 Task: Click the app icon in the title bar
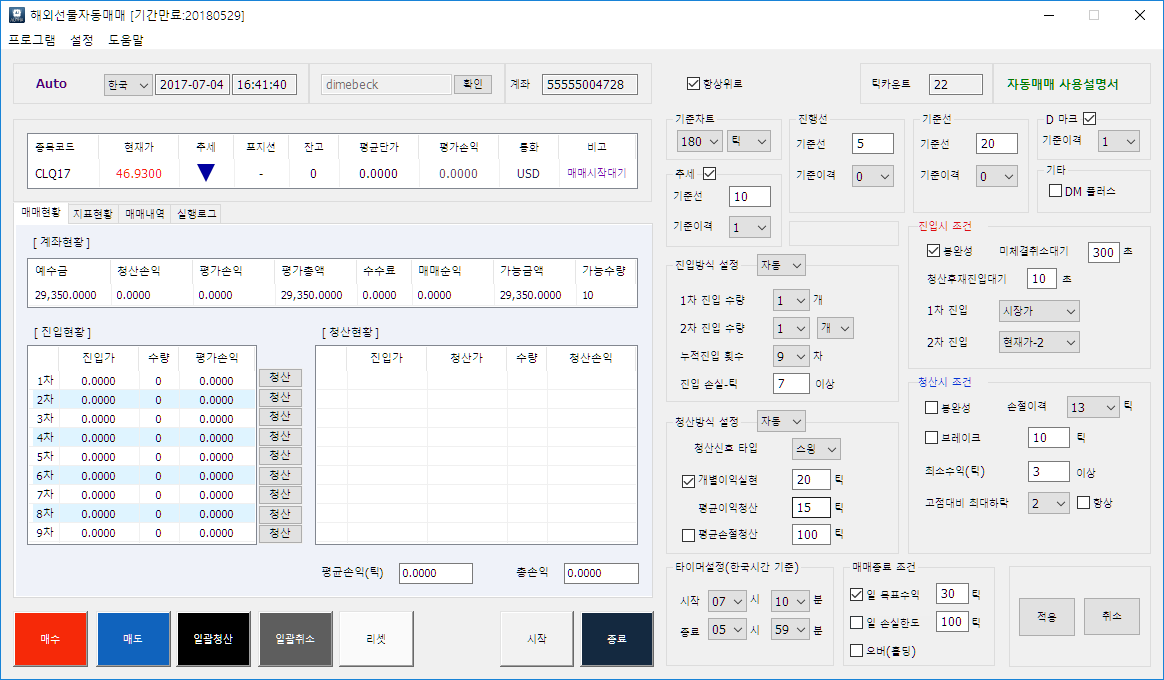pyautogui.click(x=15, y=15)
